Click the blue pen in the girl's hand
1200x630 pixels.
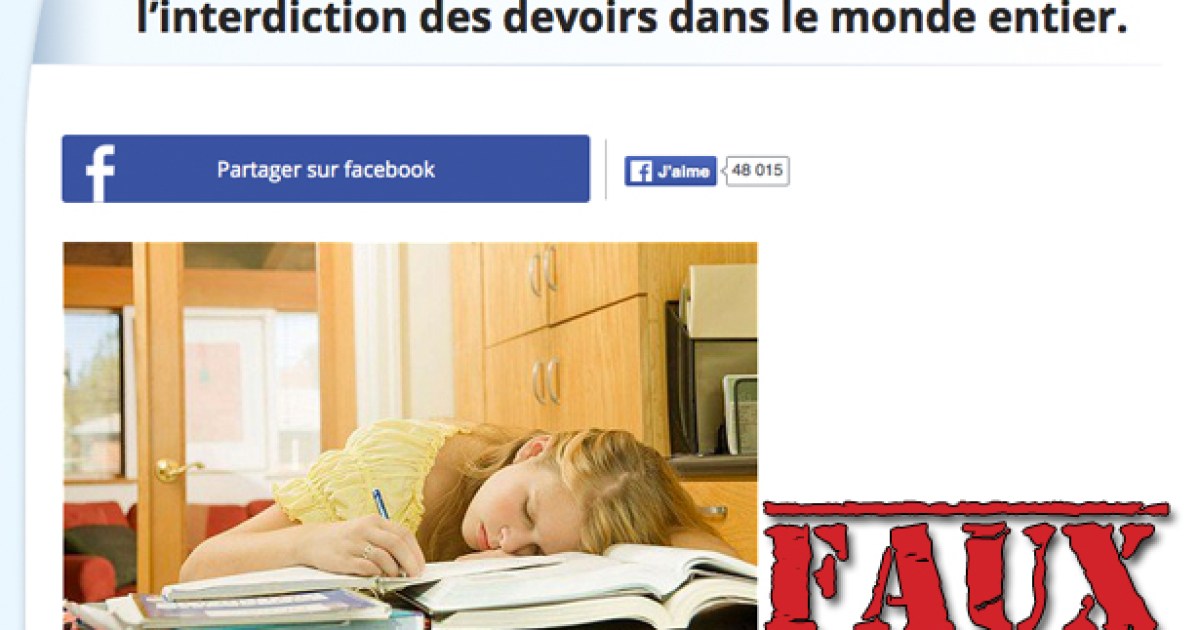pos(380,505)
